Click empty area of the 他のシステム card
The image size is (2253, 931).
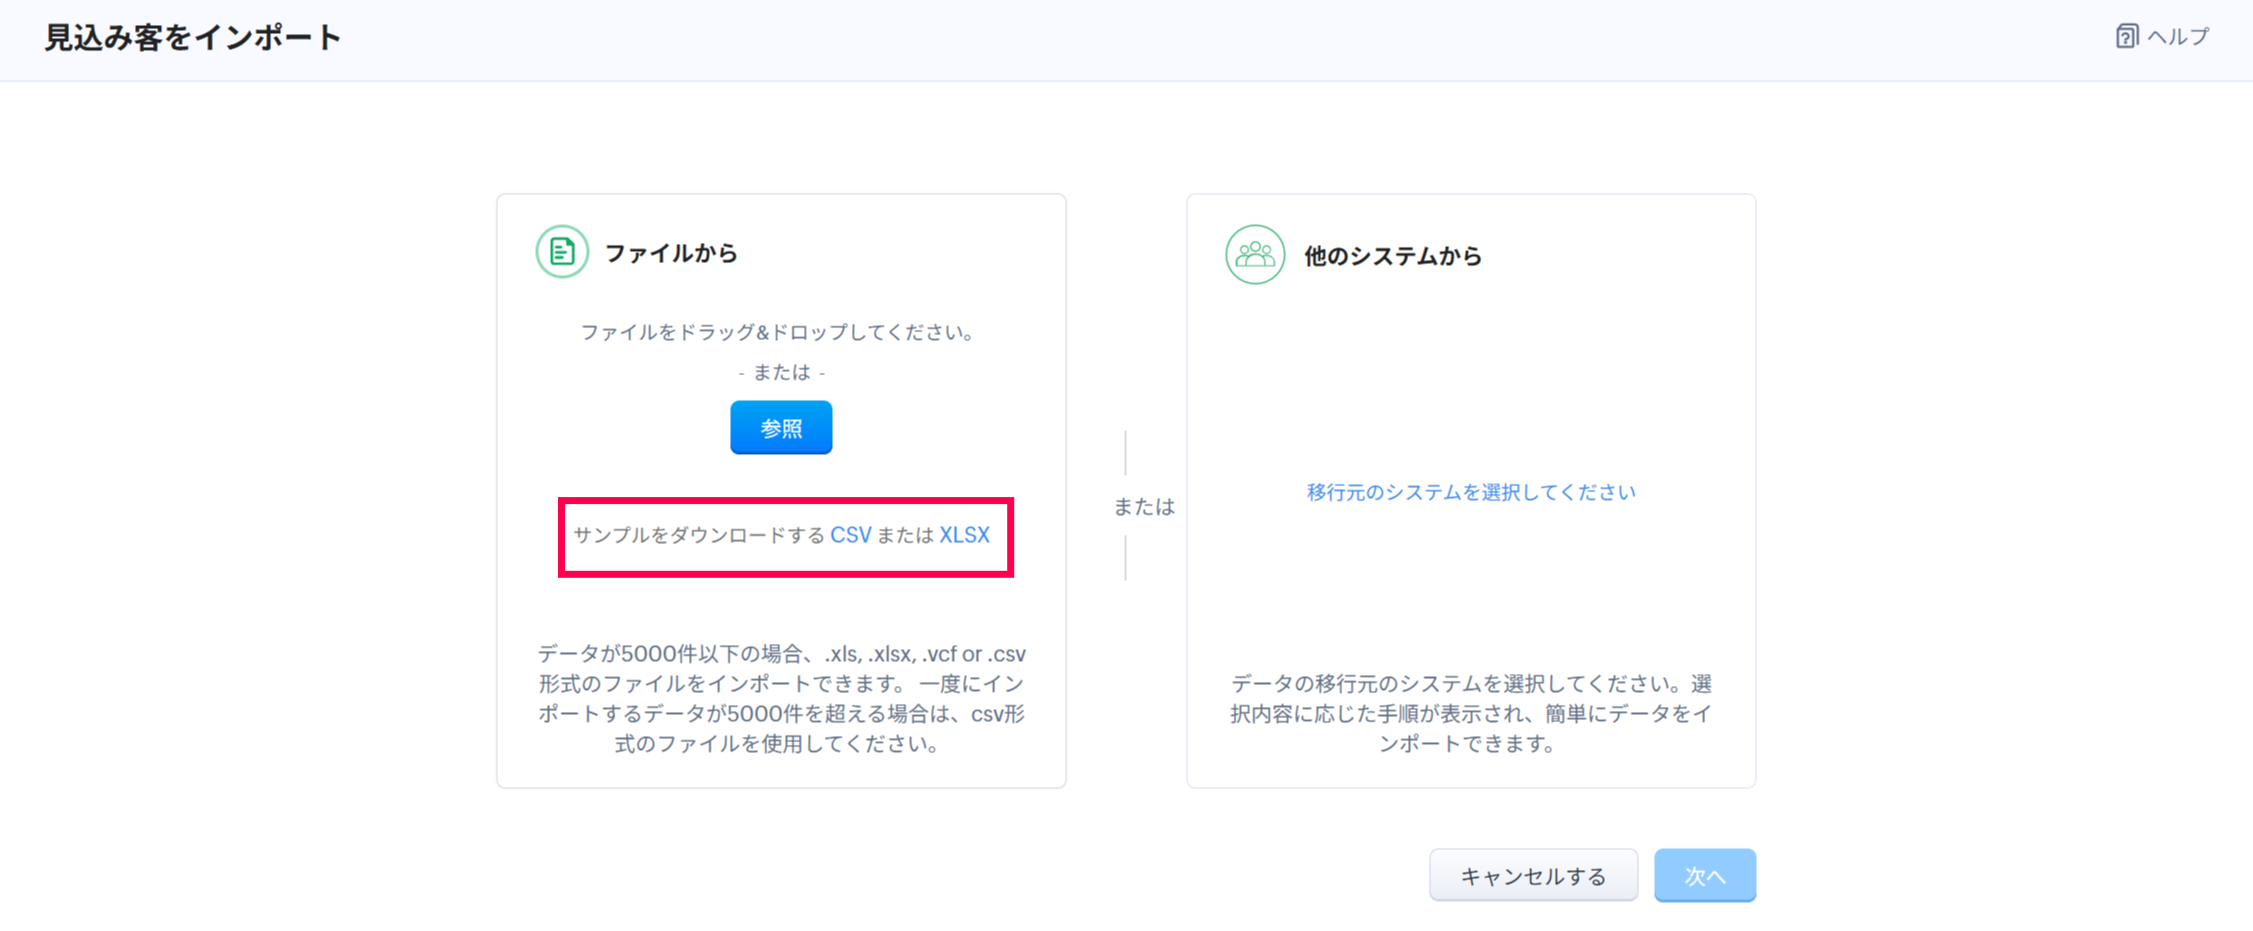point(1470,390)
